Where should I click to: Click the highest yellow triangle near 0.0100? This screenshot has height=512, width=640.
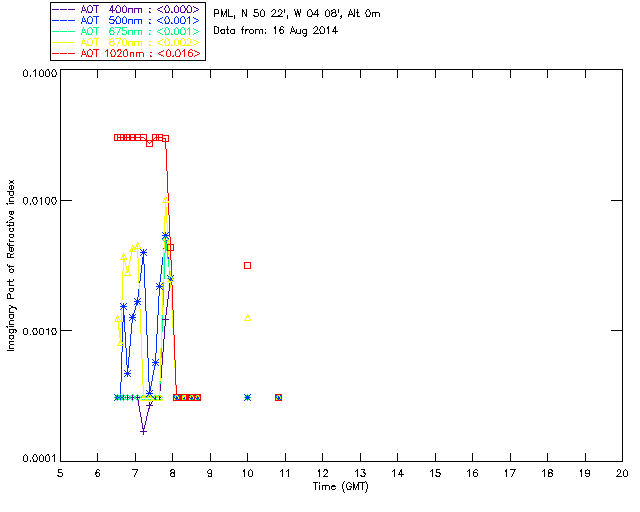click(x=166, y=198)
